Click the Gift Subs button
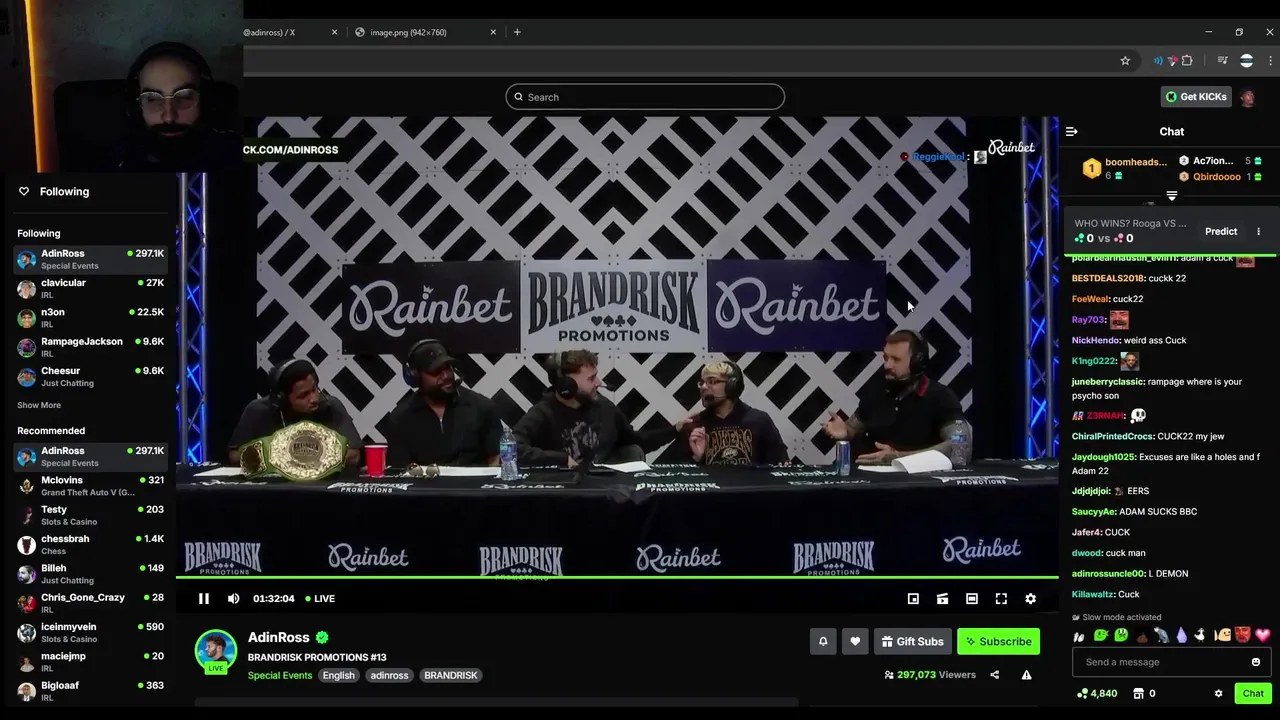This screenshot has height=720, width=1280. [x=912, y=641]
